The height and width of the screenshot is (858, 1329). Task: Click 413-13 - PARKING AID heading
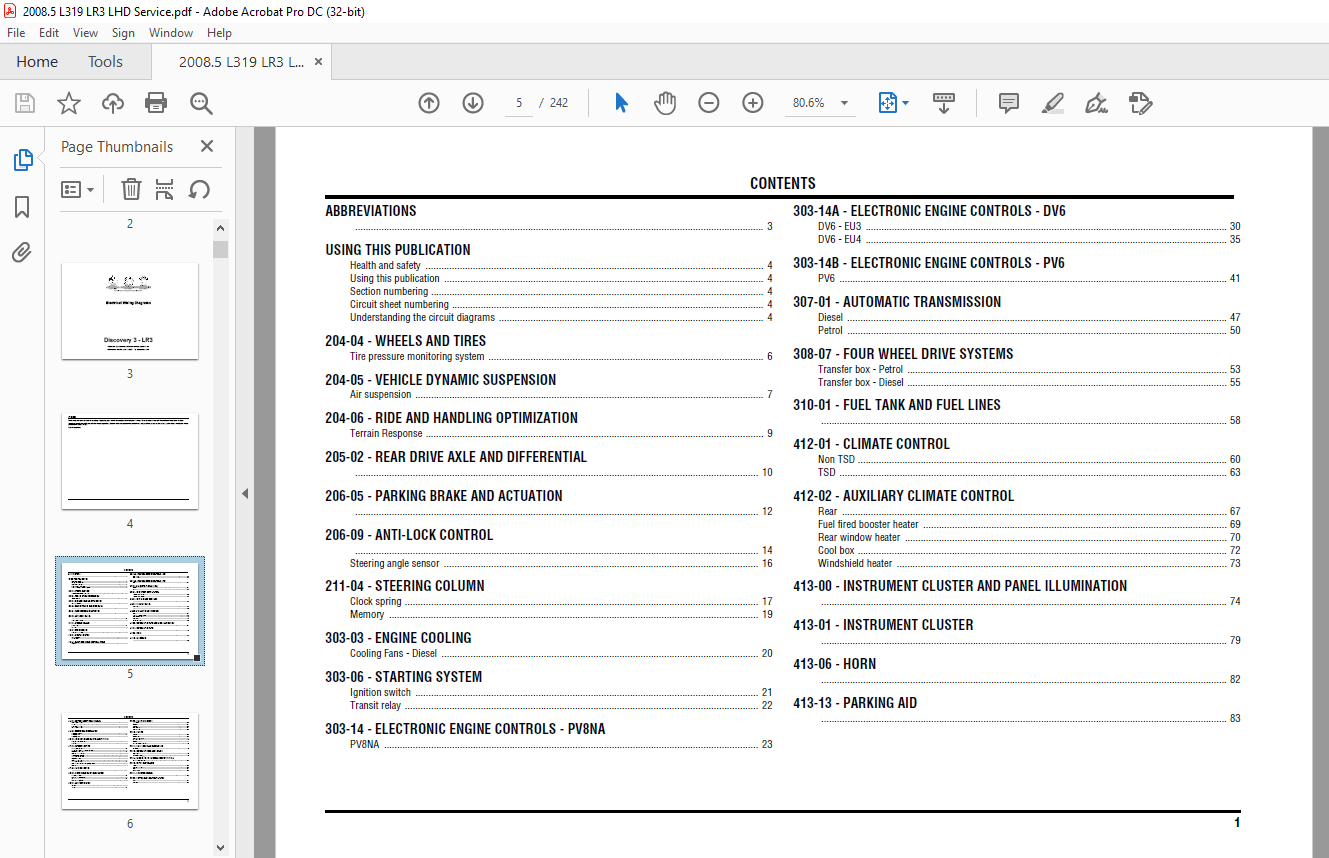pos(855,703)
